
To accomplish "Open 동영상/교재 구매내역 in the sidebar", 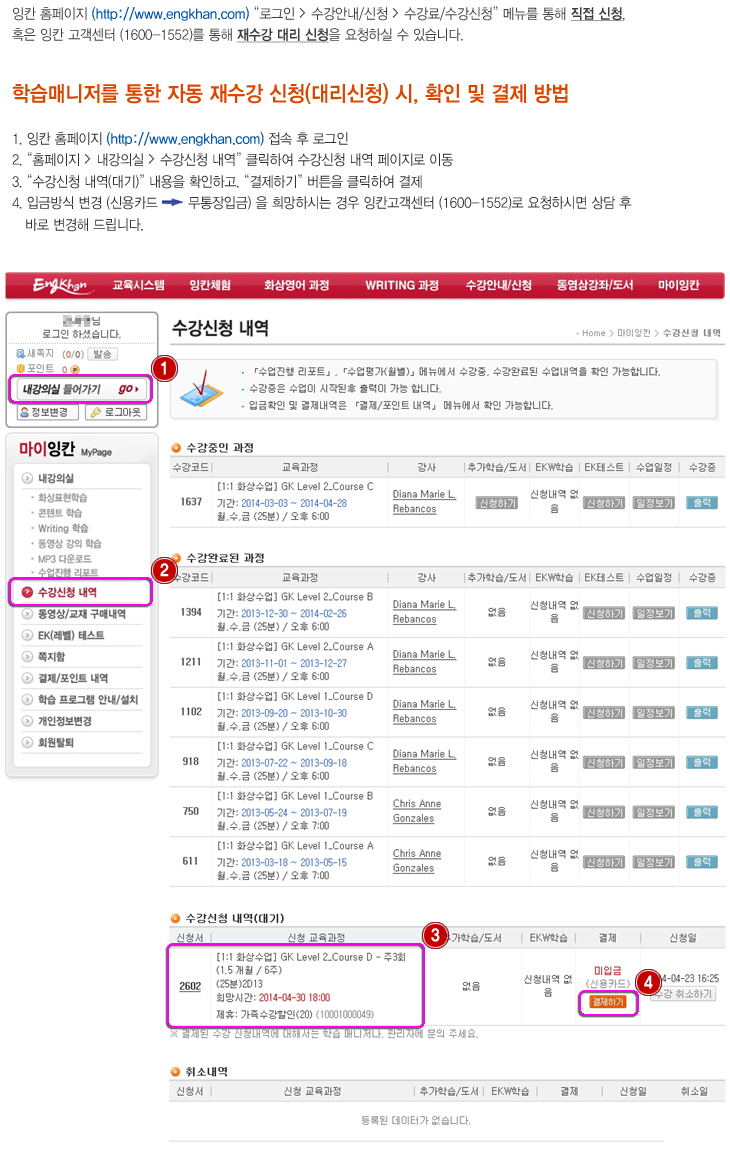I will tap(81, 614).
